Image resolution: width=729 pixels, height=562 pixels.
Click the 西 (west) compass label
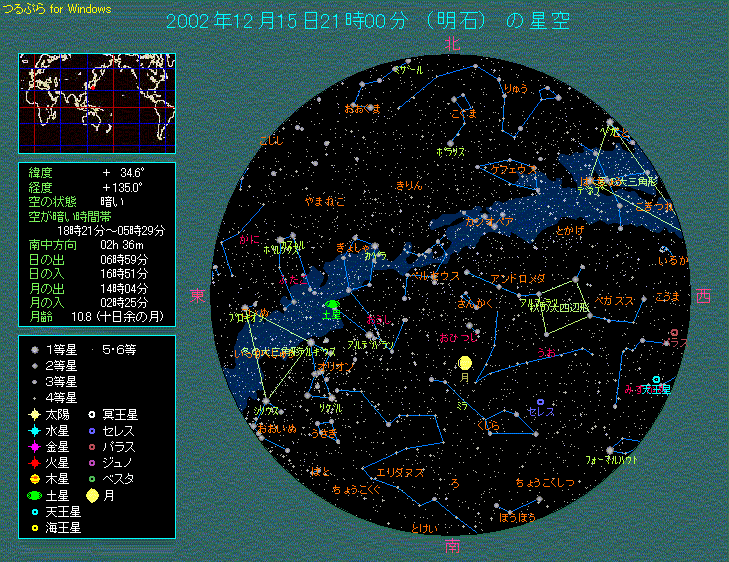pos(703,296)
